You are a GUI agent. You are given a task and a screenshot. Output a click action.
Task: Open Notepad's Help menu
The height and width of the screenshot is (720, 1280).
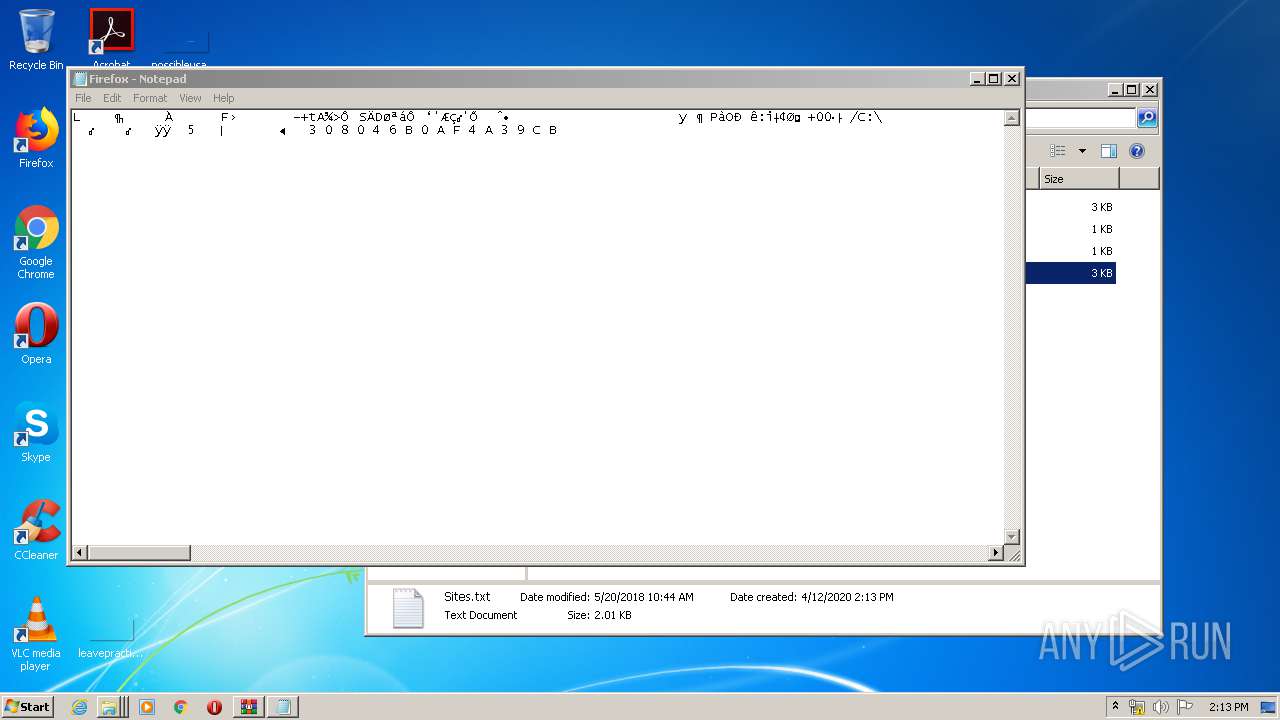tap(224, 98)
